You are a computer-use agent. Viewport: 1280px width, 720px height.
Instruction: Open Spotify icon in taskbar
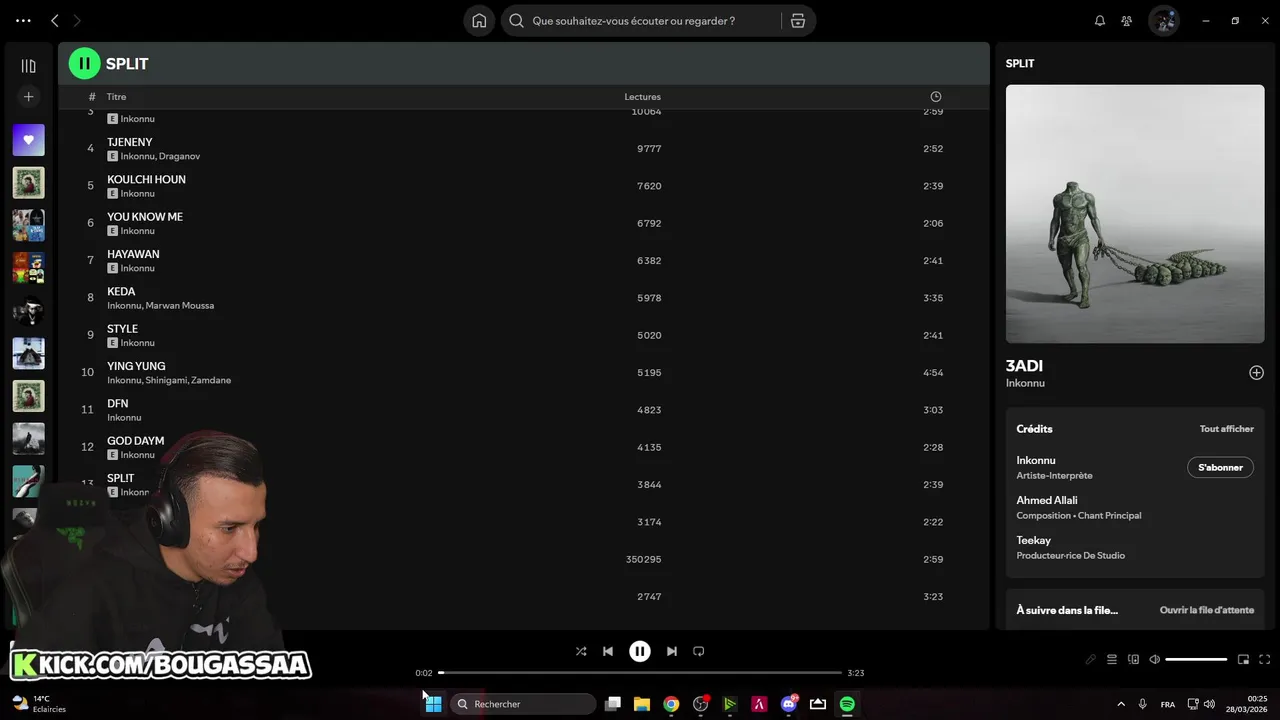point(847,704)
